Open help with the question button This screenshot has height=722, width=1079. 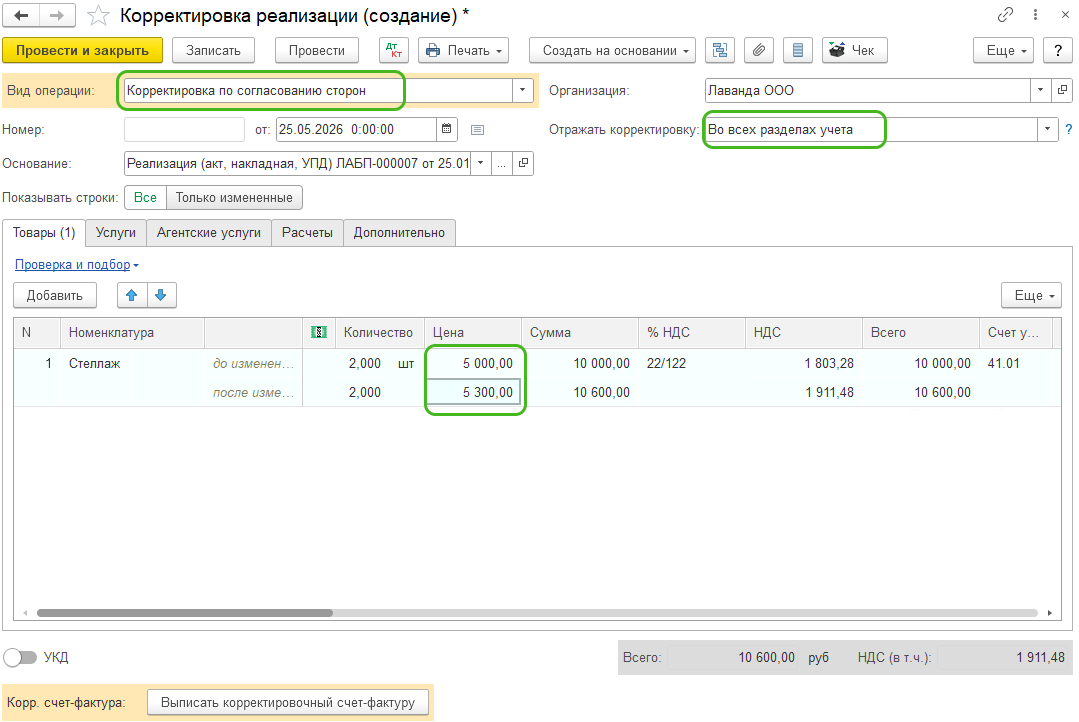(1058, 50)
